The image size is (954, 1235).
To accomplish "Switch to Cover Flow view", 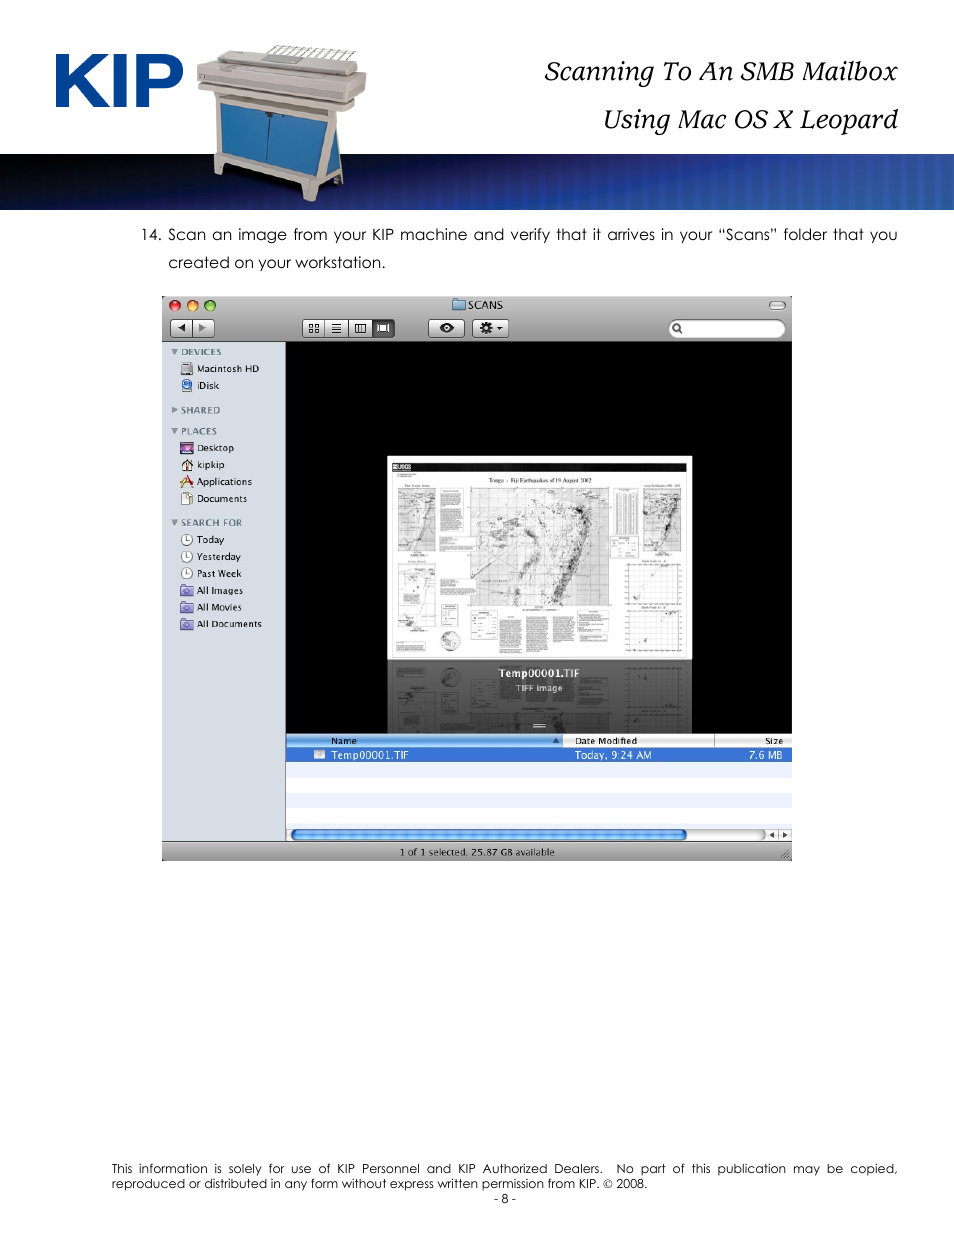I will coord(383,328).
